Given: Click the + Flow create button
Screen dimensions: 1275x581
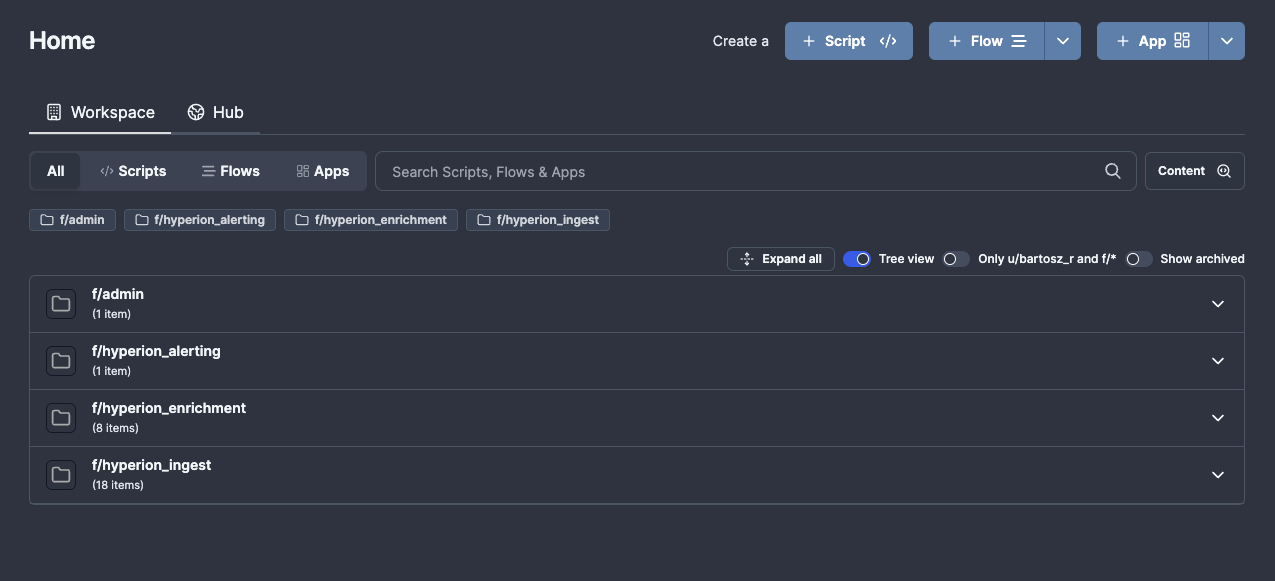Looking at the screenshot, I should coord(986,41).
